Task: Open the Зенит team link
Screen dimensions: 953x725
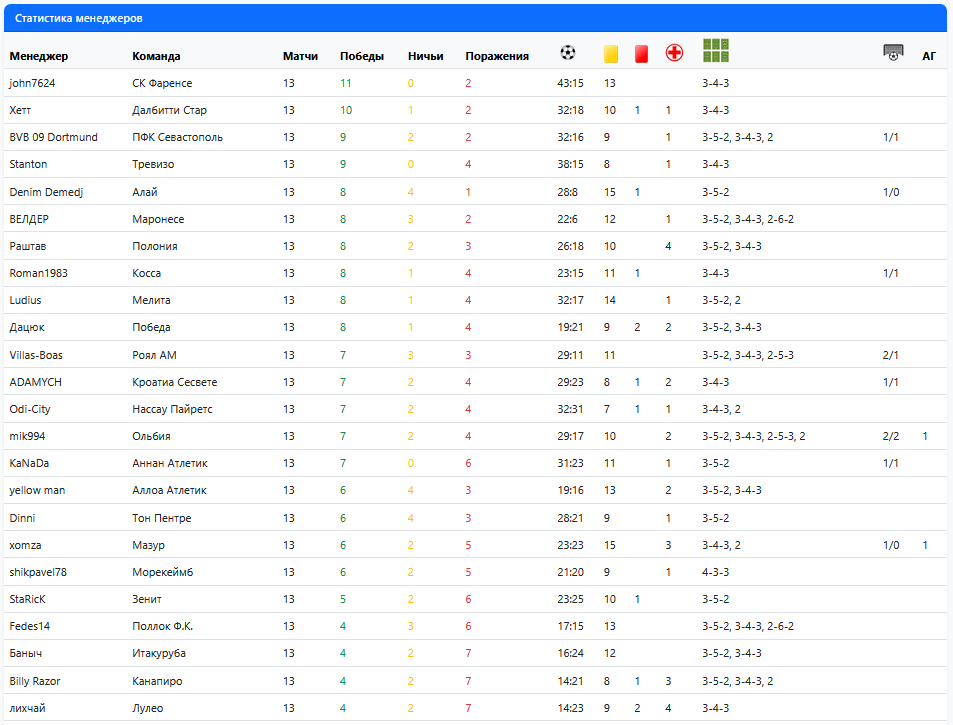Action: tap(147, 599)
